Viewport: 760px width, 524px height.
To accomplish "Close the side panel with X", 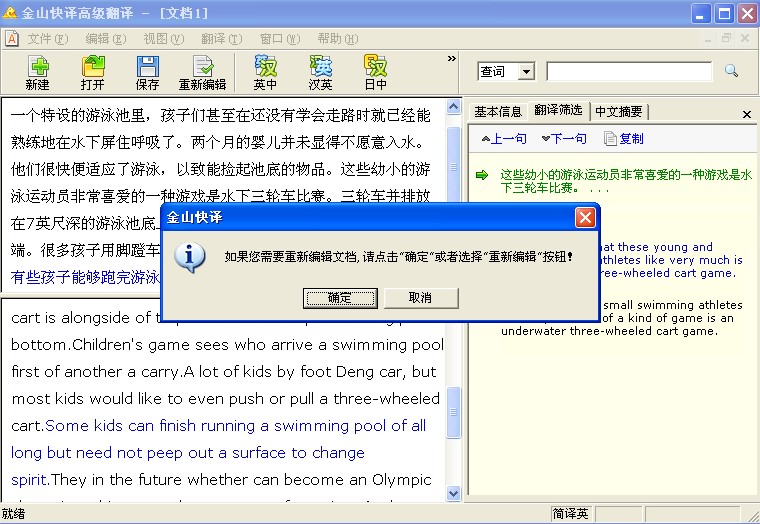I will 747,114.
